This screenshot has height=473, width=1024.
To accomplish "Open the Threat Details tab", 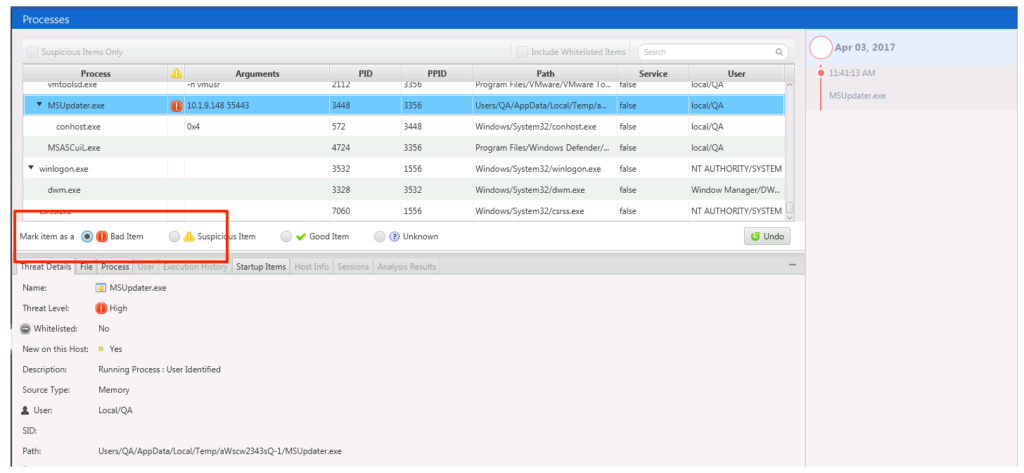I will 45,267.
